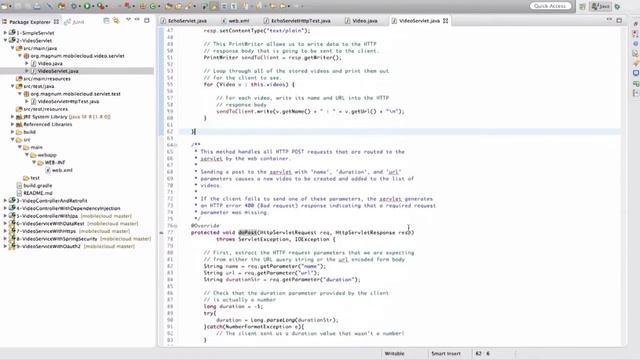Expand the 1-SimpleServlet project
The width and height of the screenshot is (640, 360).
[5, 33]
